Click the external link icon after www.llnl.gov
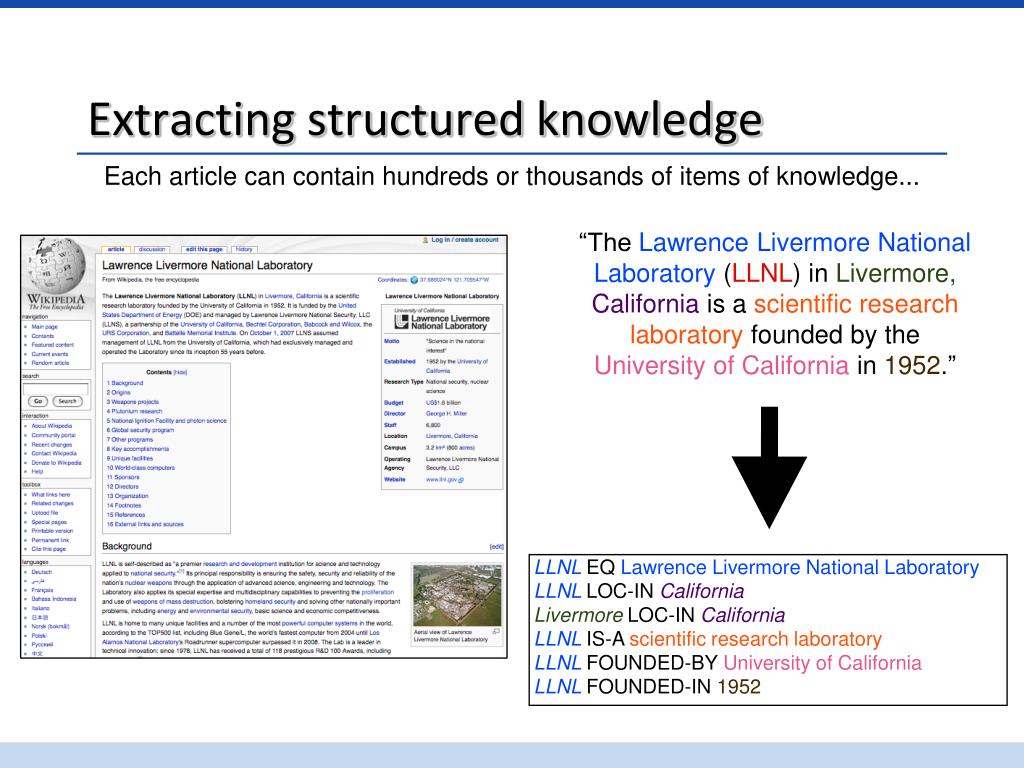The width and height of the screenshot is (1024, 768). coord(461,480)
